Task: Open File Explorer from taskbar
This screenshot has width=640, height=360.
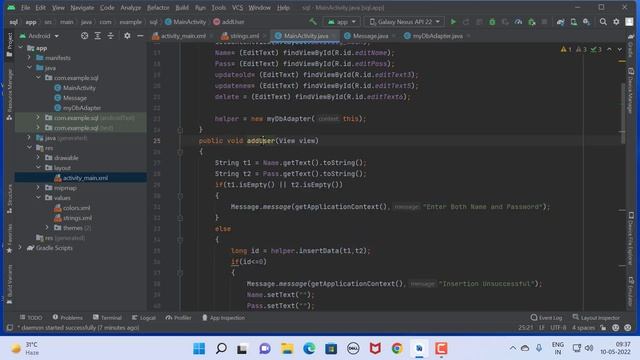Action: click(x=287, y=349)
